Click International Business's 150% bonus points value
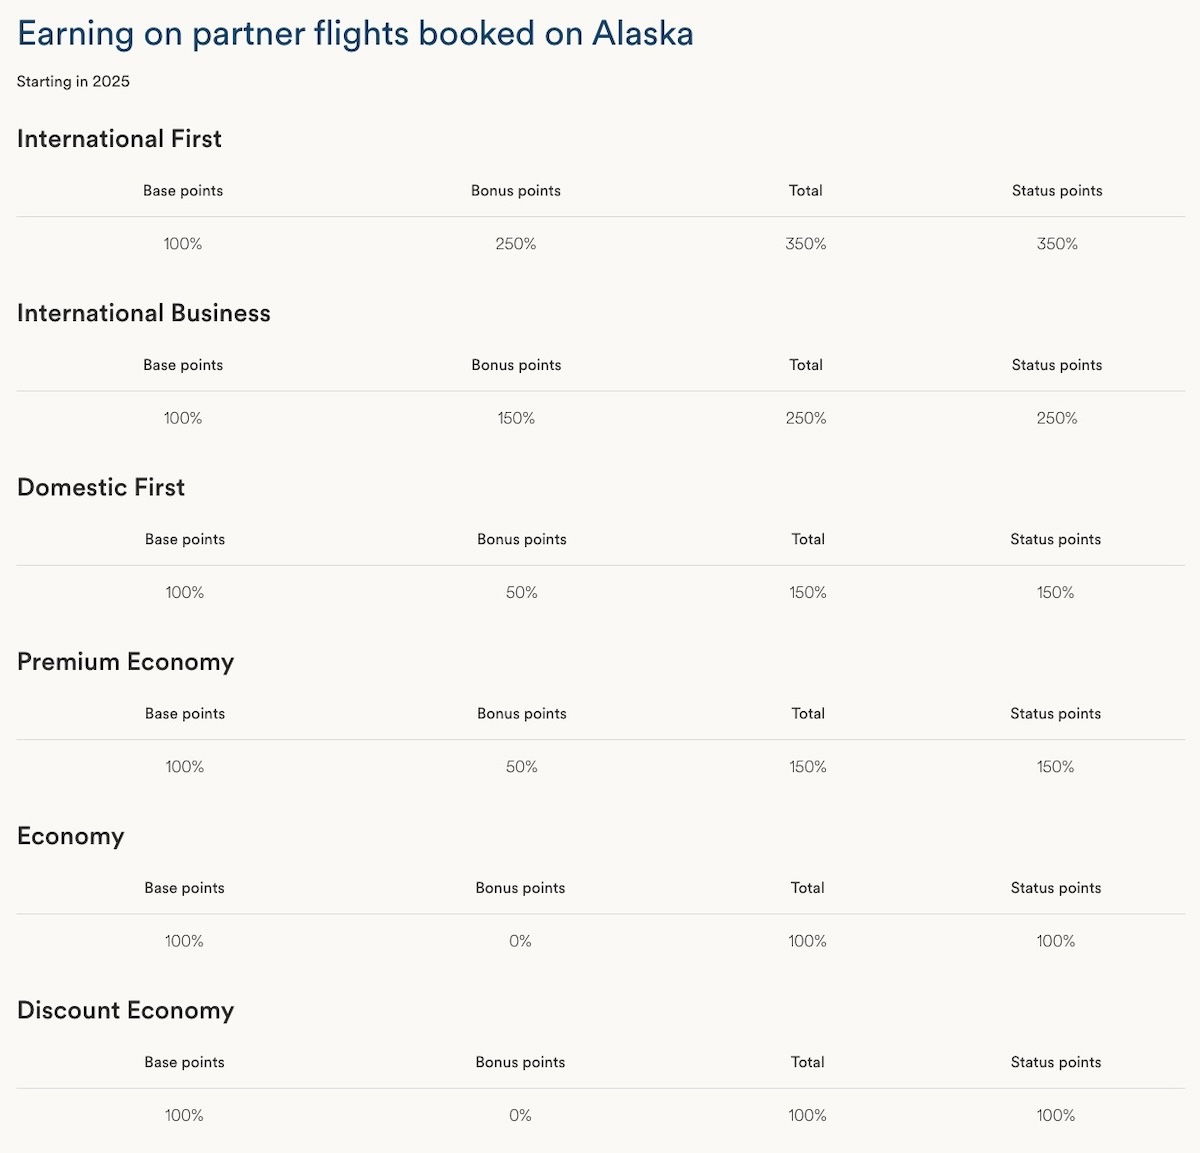 (516, 418)
